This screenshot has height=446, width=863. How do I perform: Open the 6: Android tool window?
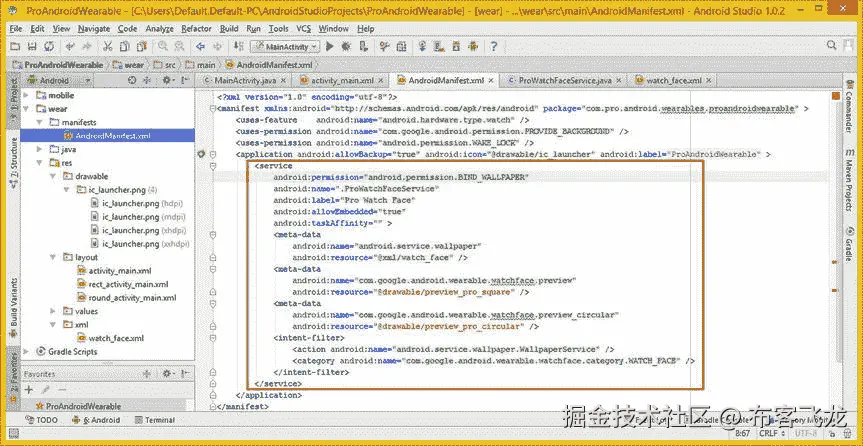tap(96, 420)
